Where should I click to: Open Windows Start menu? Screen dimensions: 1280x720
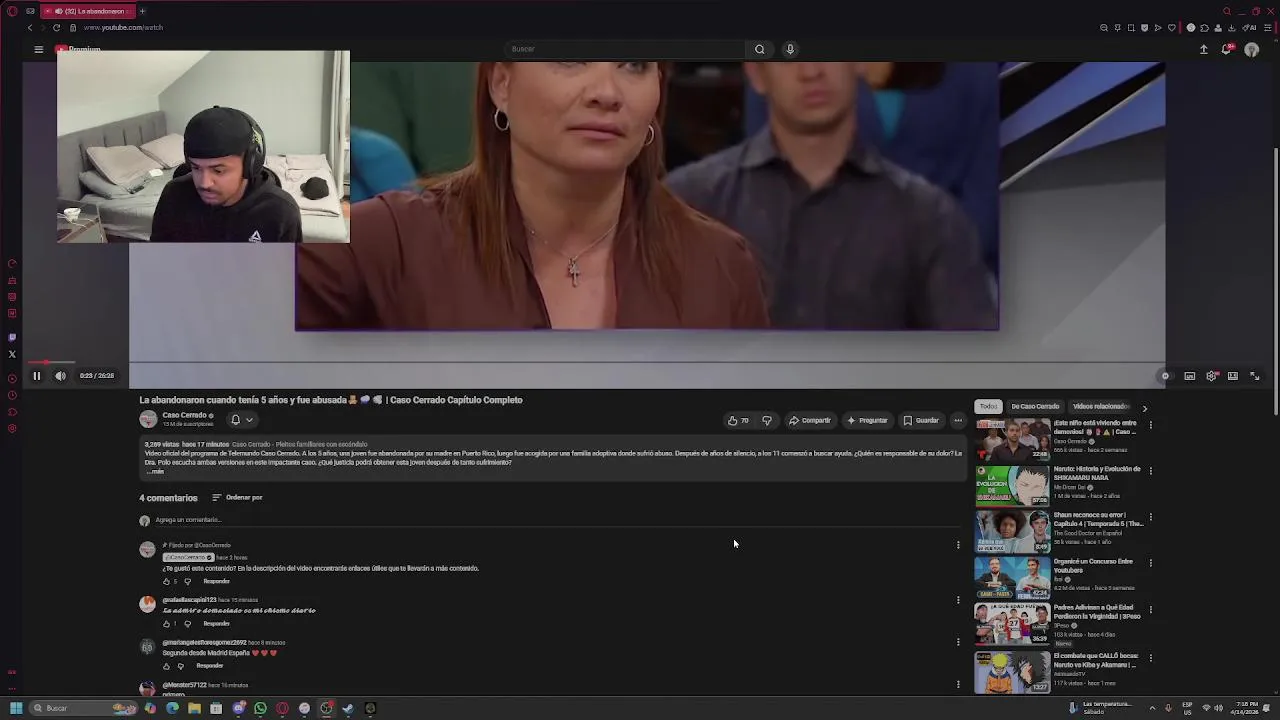pos(16,708)
